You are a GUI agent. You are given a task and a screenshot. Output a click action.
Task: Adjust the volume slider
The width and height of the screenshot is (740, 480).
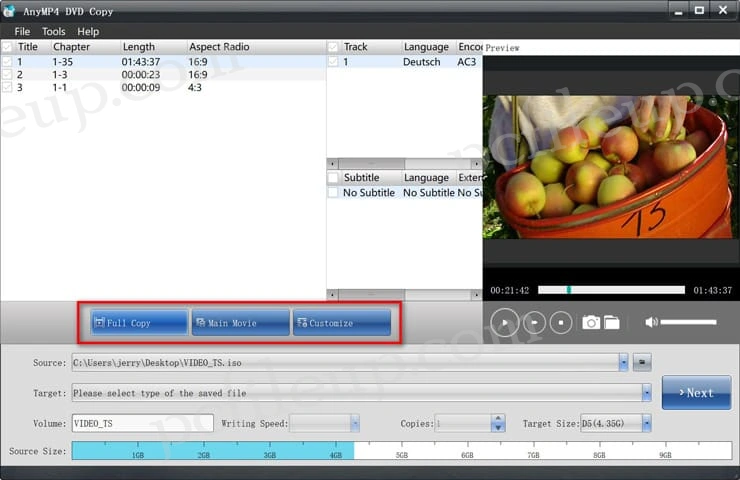688,322
